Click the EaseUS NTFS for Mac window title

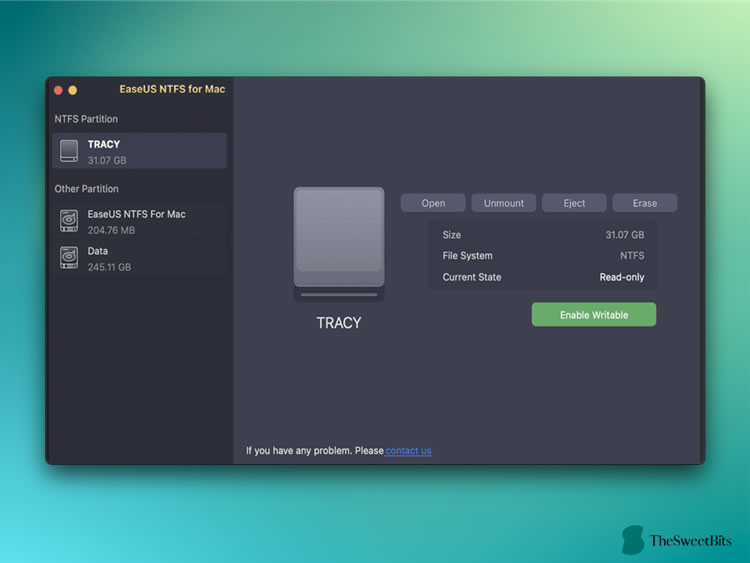tap(172, 89)
